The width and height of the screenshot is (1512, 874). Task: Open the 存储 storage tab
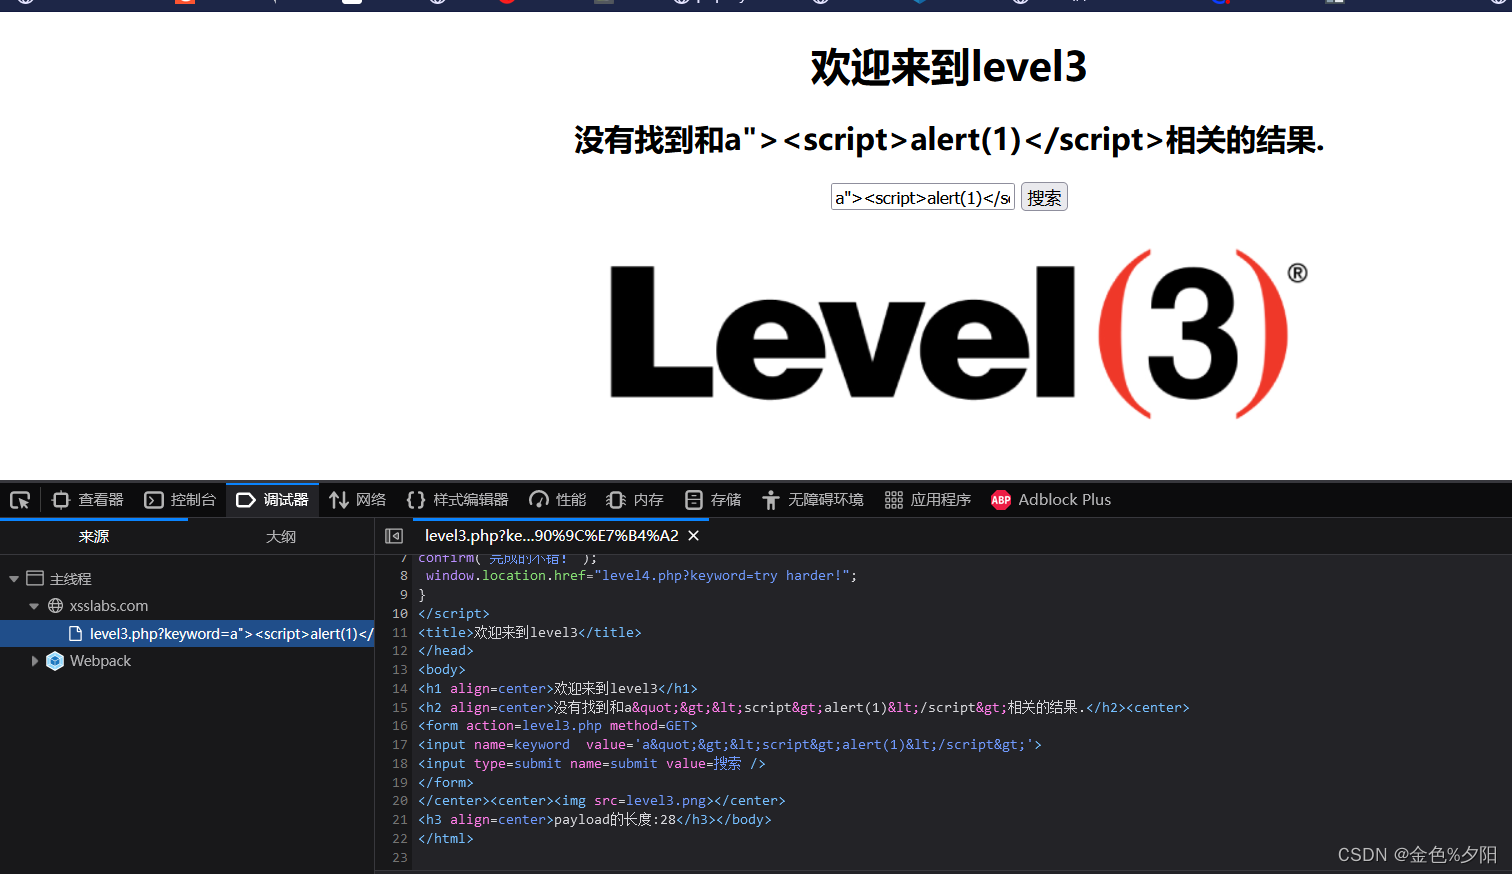coord(713,500)
